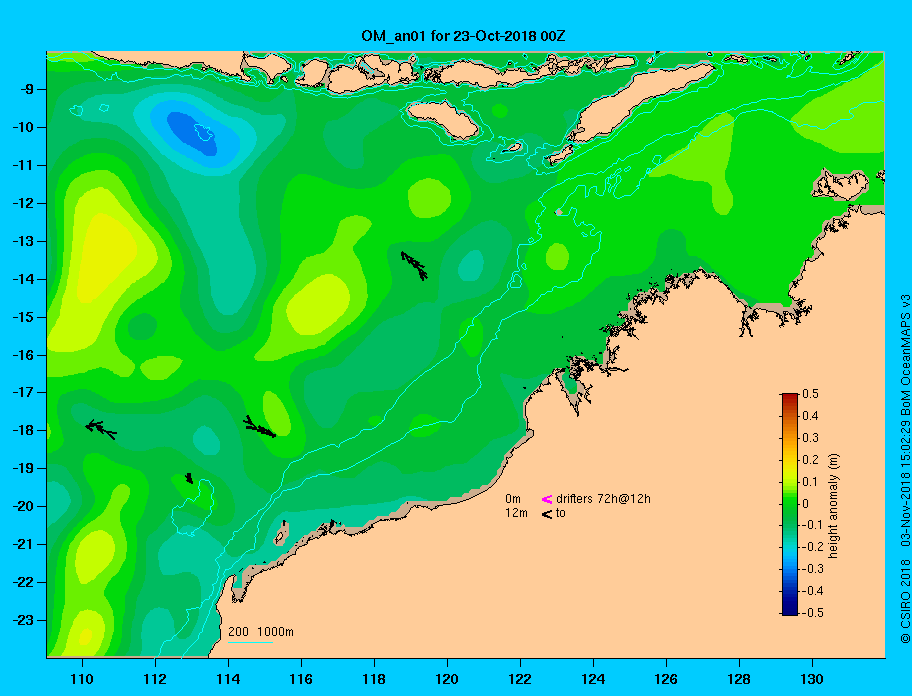
Task: Click colorbar tick label '0.3'
Action: point(810,438)
